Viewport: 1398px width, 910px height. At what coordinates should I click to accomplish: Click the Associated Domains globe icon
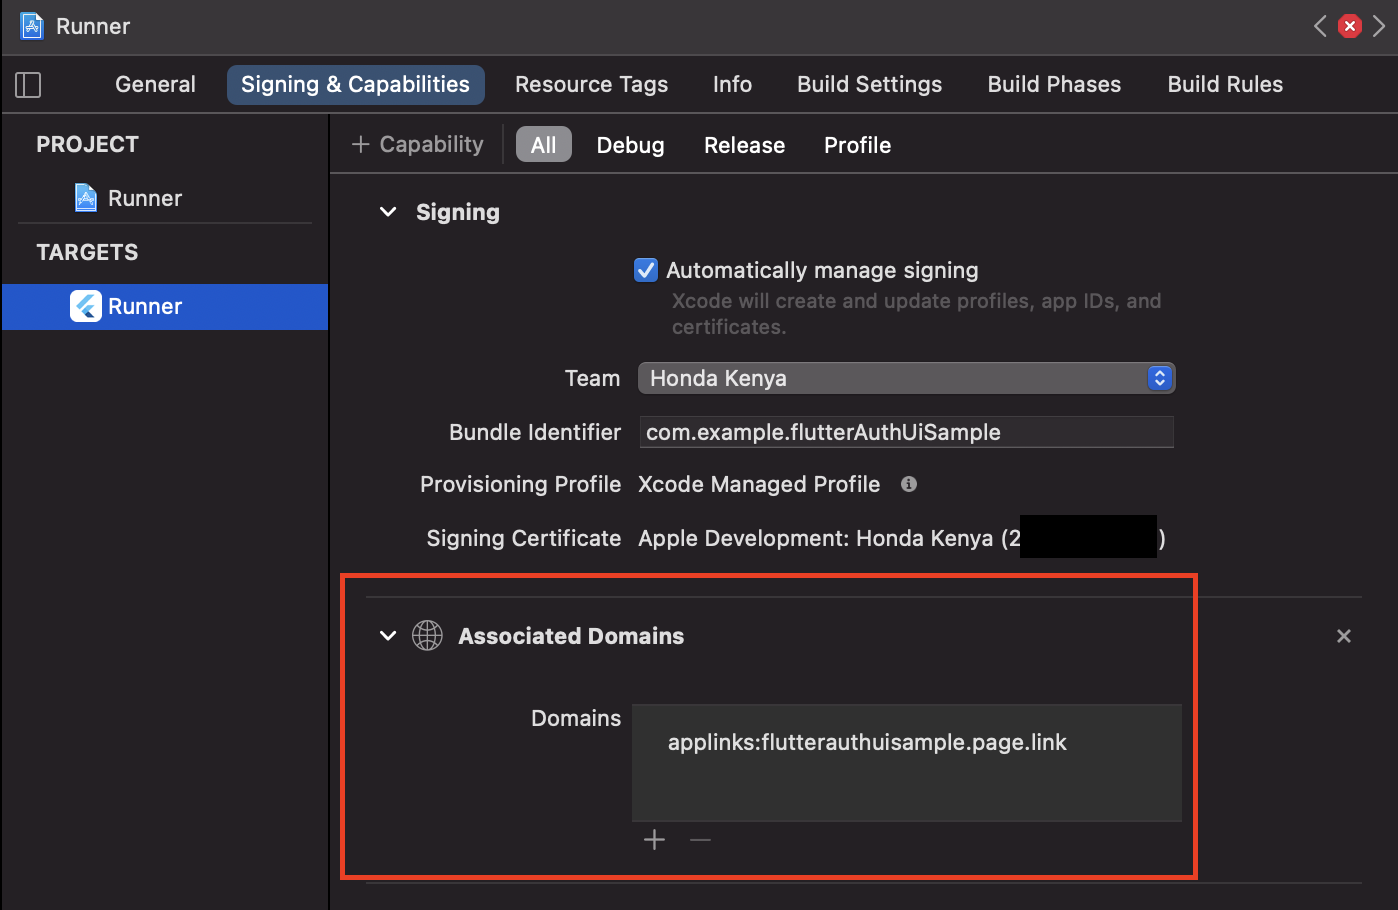[427, 636]
